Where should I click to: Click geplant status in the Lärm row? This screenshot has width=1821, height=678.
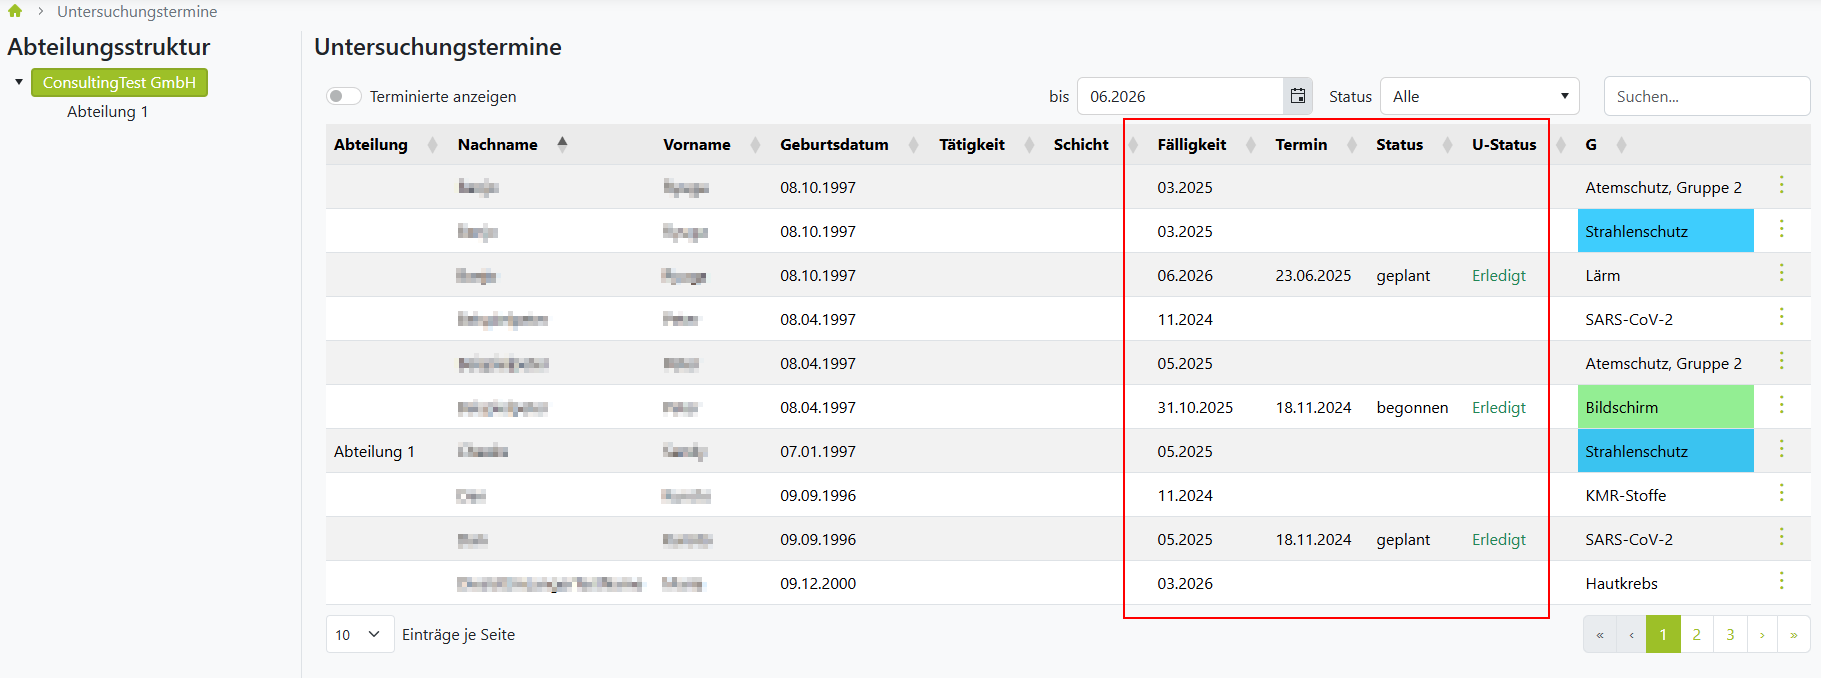pos(1403,275)
